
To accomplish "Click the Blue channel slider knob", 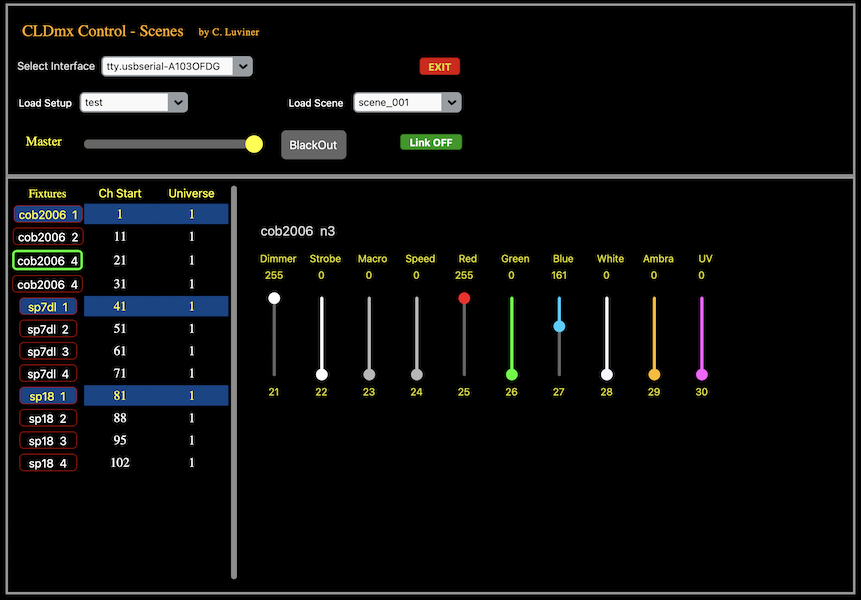I will 559,326.
